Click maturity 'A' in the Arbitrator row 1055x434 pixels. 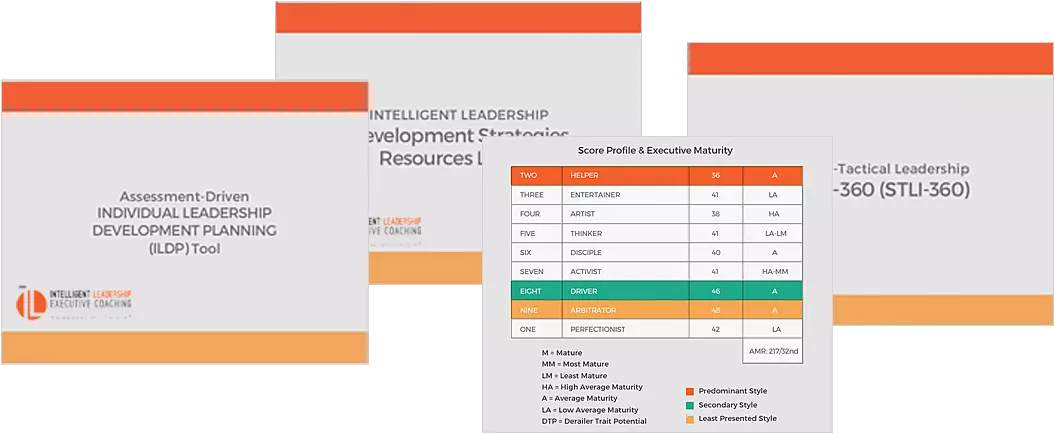click(772, 310)
